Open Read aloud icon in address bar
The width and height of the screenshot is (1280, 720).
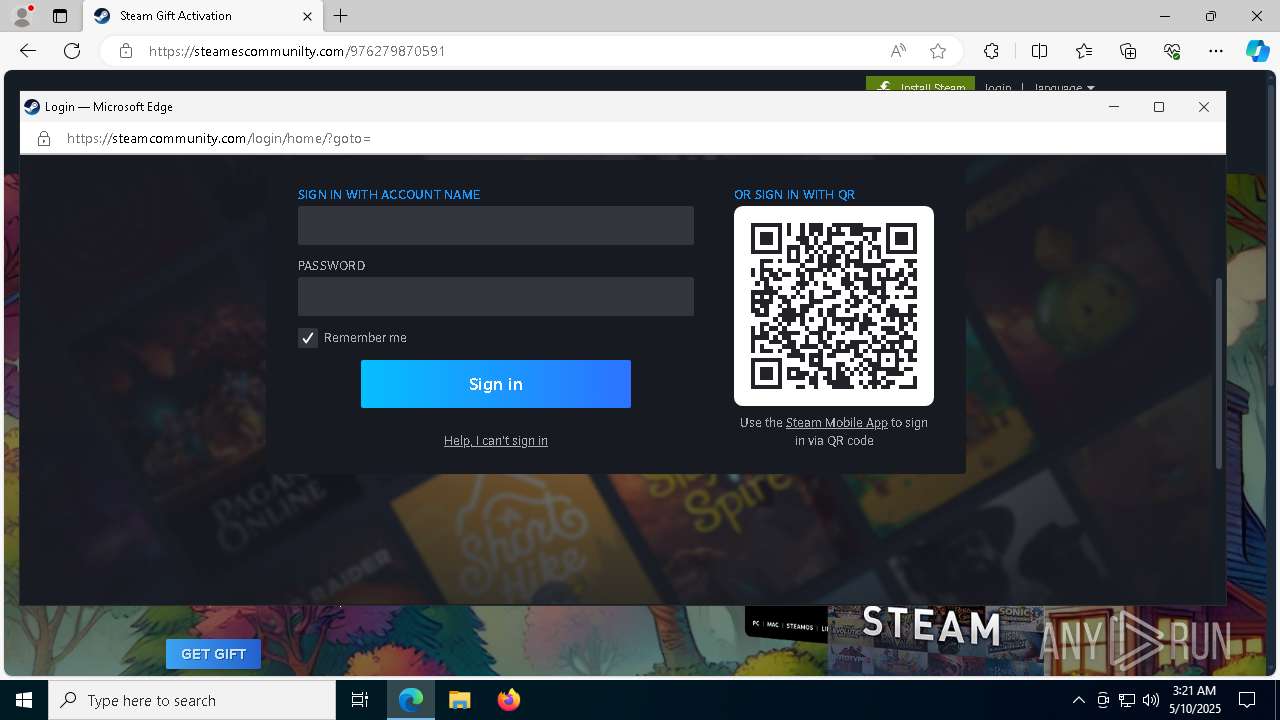[898, 51]
